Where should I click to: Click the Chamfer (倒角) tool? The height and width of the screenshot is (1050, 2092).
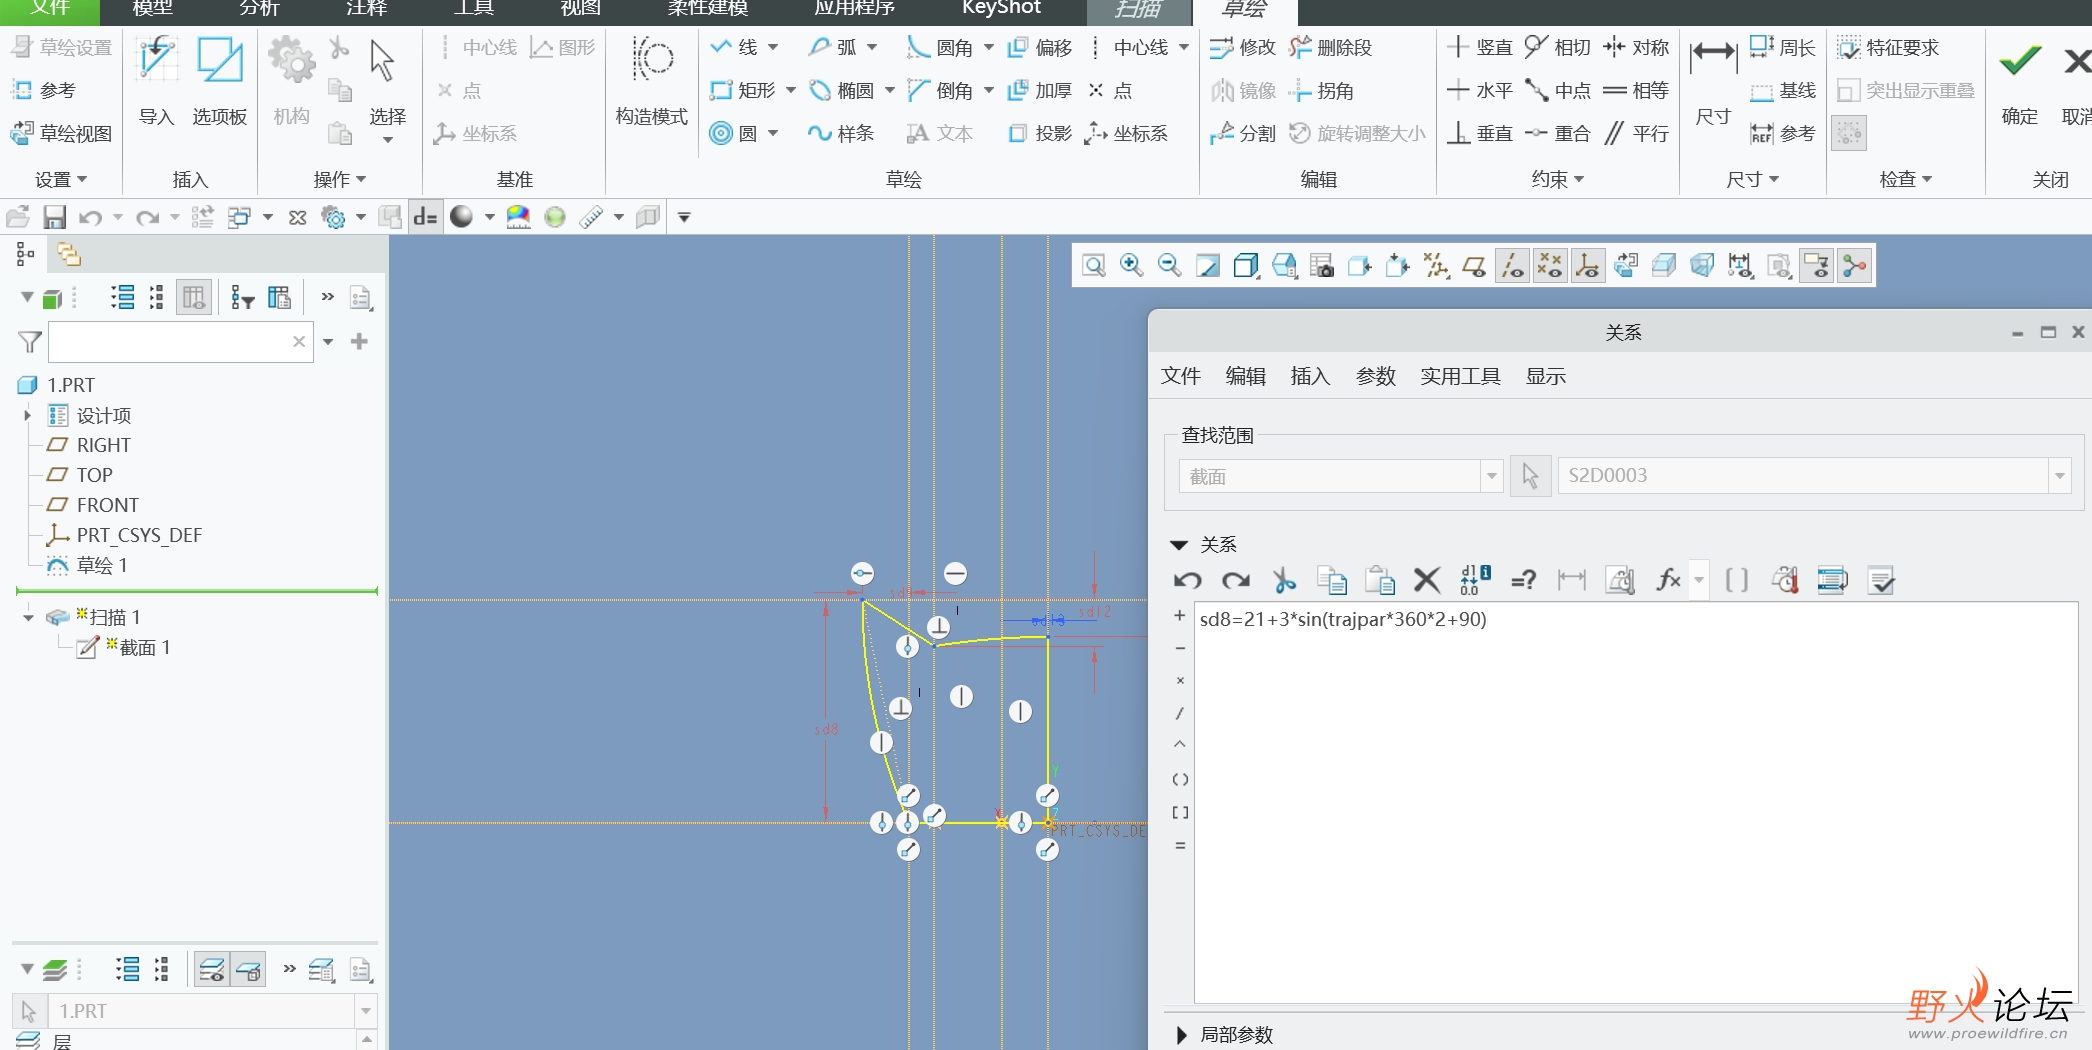pyautogui.click(x=940, y=90)
